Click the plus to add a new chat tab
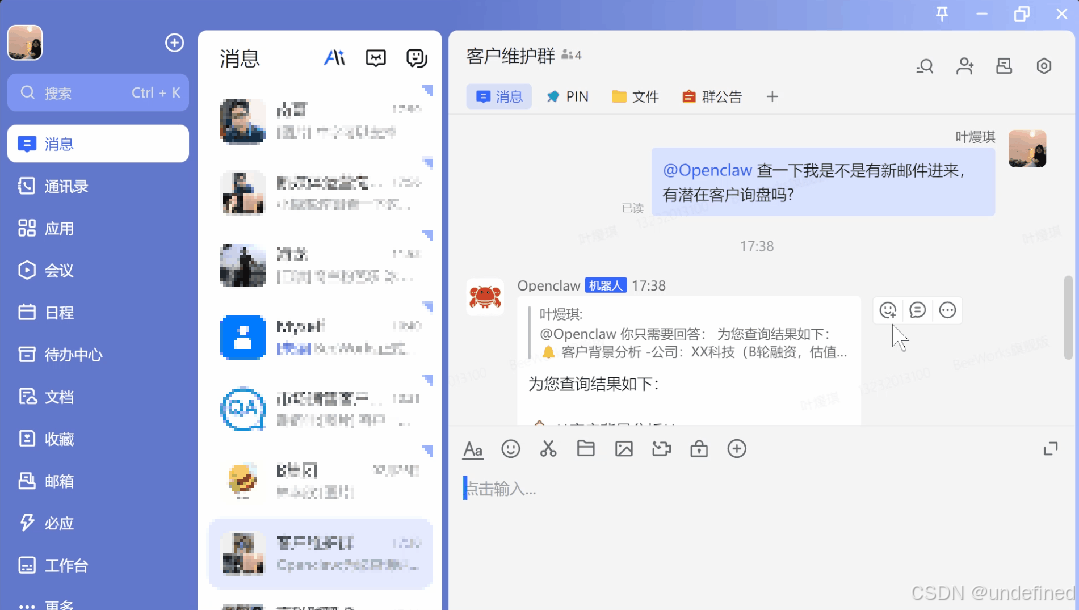This screenshot has width=1079, height=610. pos(772,96)
